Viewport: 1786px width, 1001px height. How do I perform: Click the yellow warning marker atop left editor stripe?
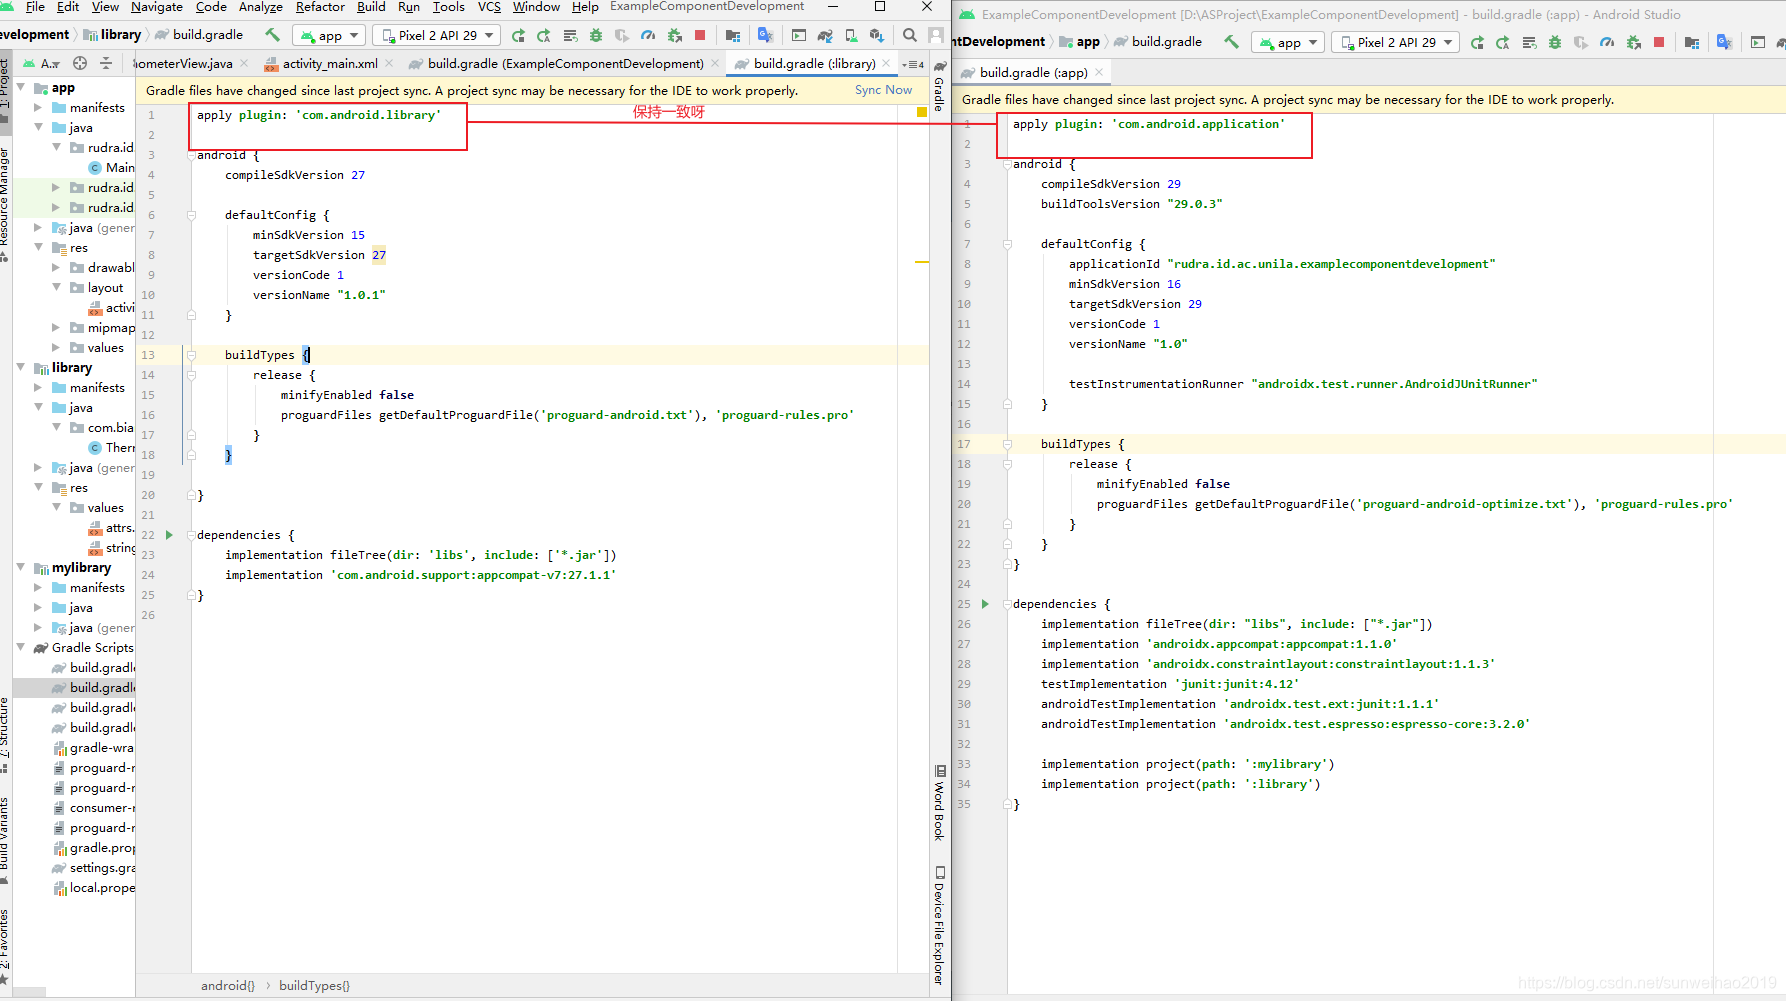(x=922, y=112)
